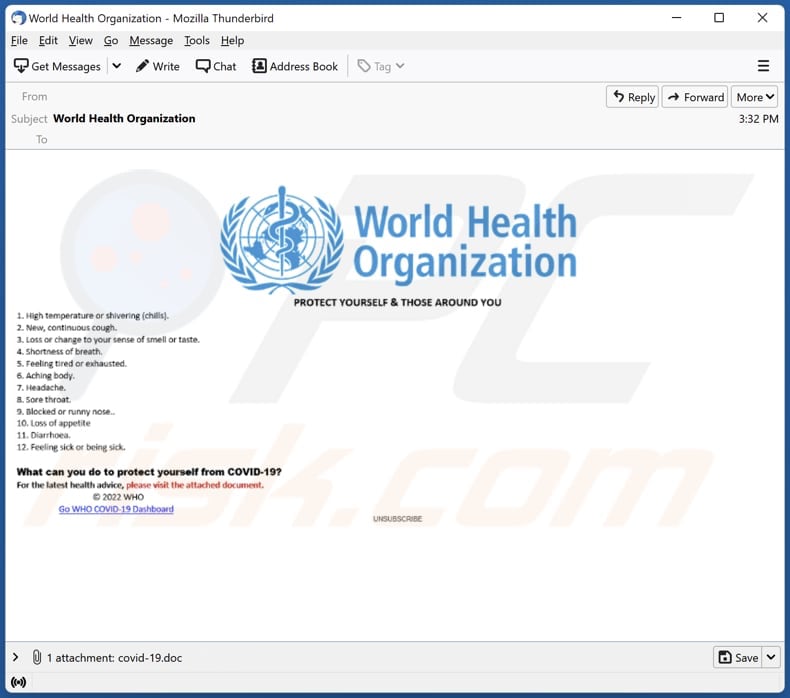The height and width of the screenshot is (698, 790).
Task: Click the World Health Organization logo image
Action: coord(398,240)
